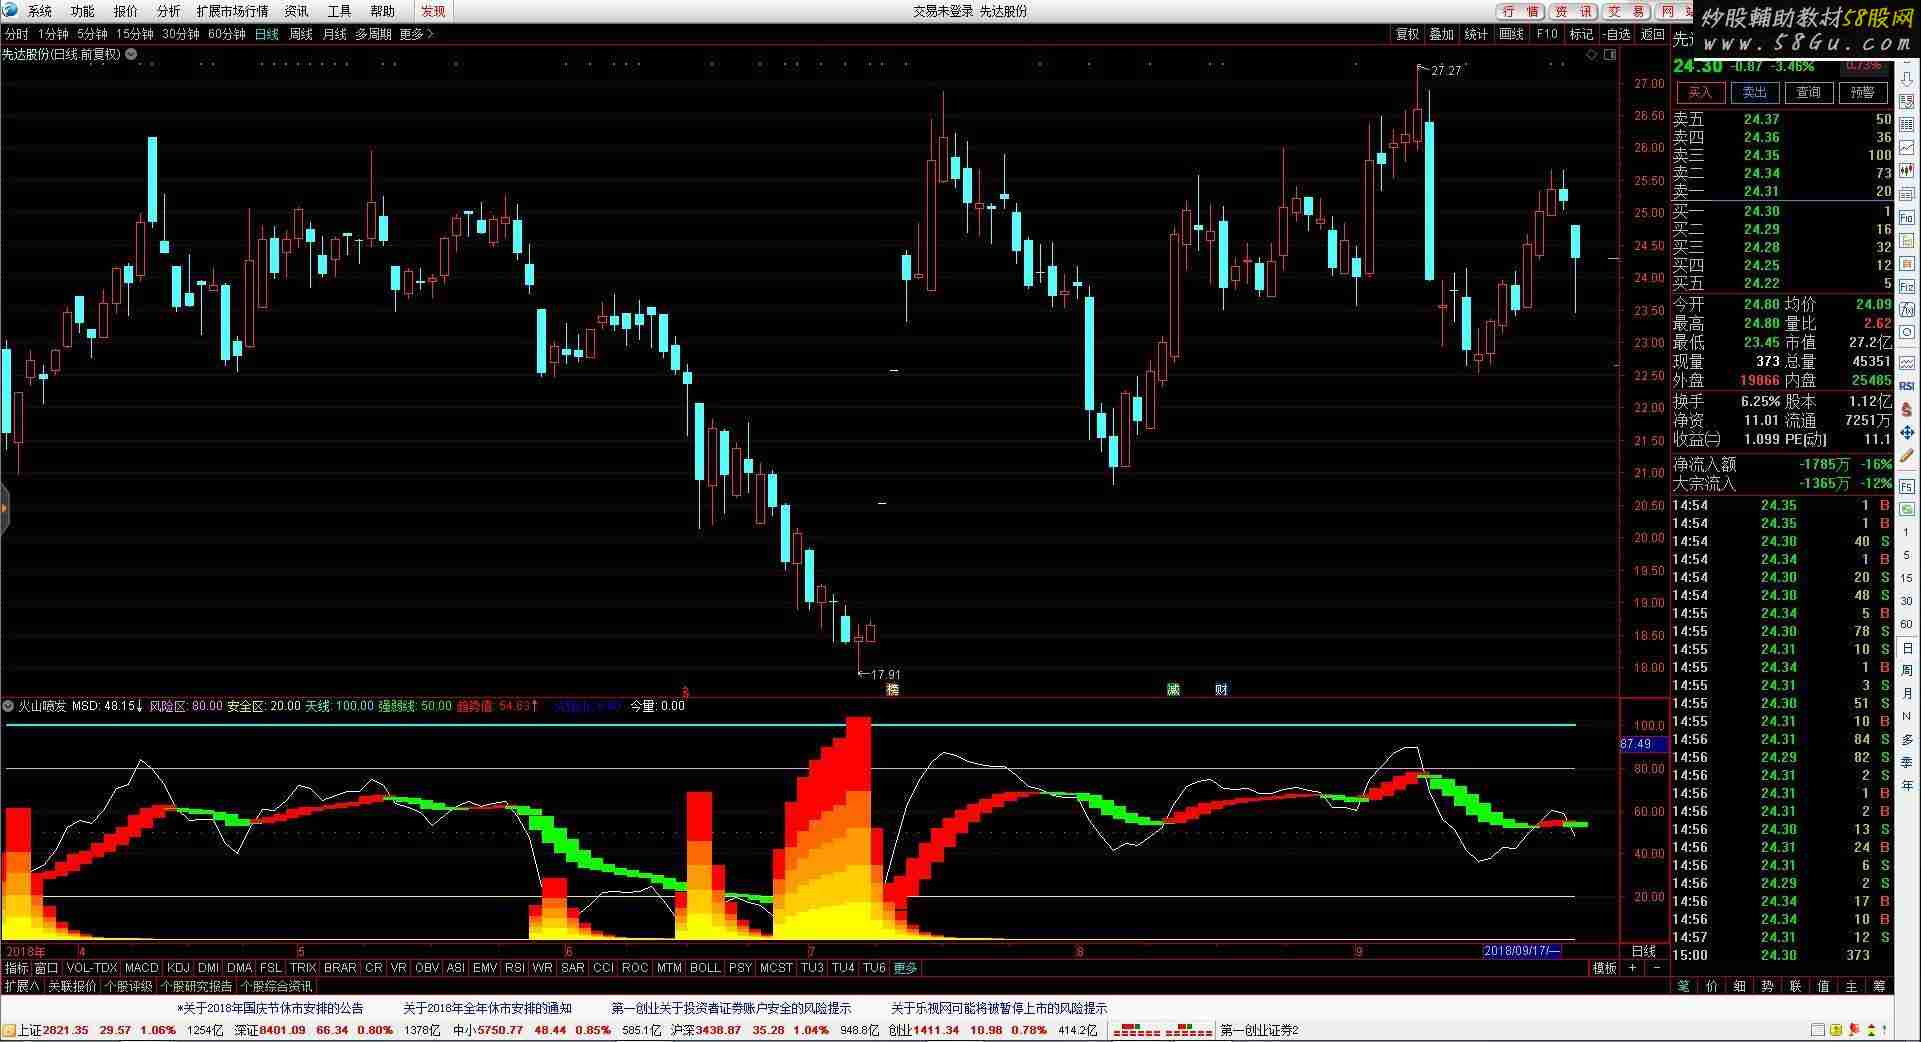Switch to 月线 monthly chart
This screenshot has height=1042, width=1921.
[335, 34]
